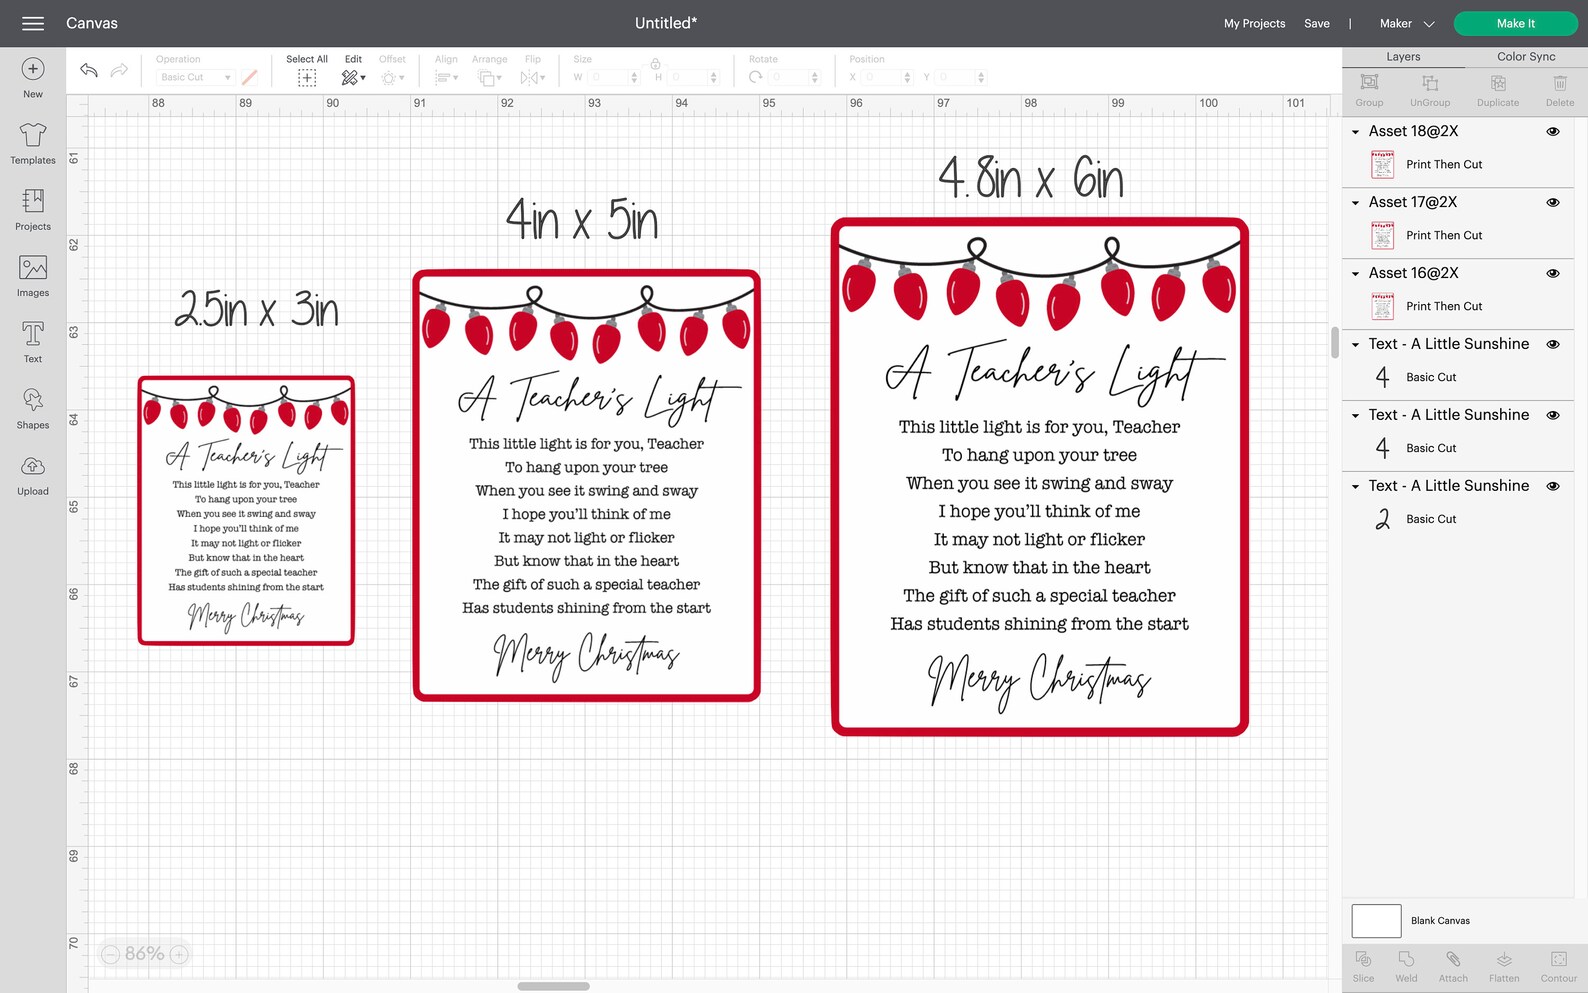This screenshot has width=1588, height=993.
Task: Open the Maker machine dropdown
Action: tap(1407, 23)
